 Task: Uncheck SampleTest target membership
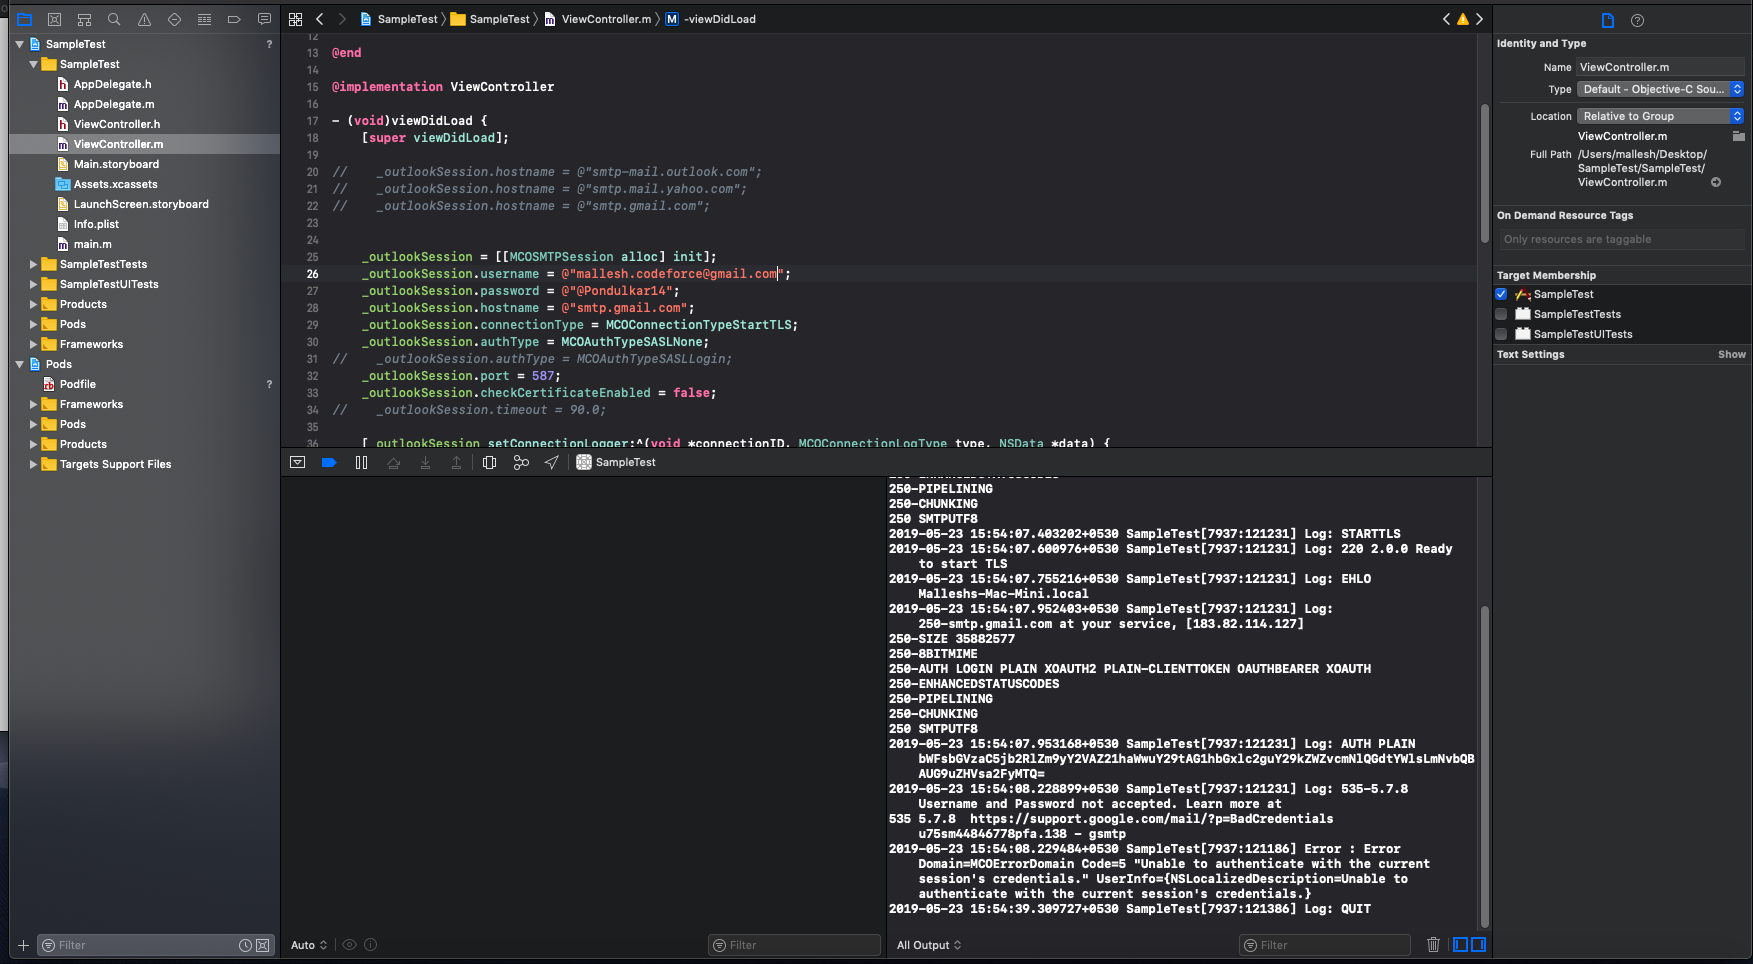pyautogui.click(x=1501, y=293)
